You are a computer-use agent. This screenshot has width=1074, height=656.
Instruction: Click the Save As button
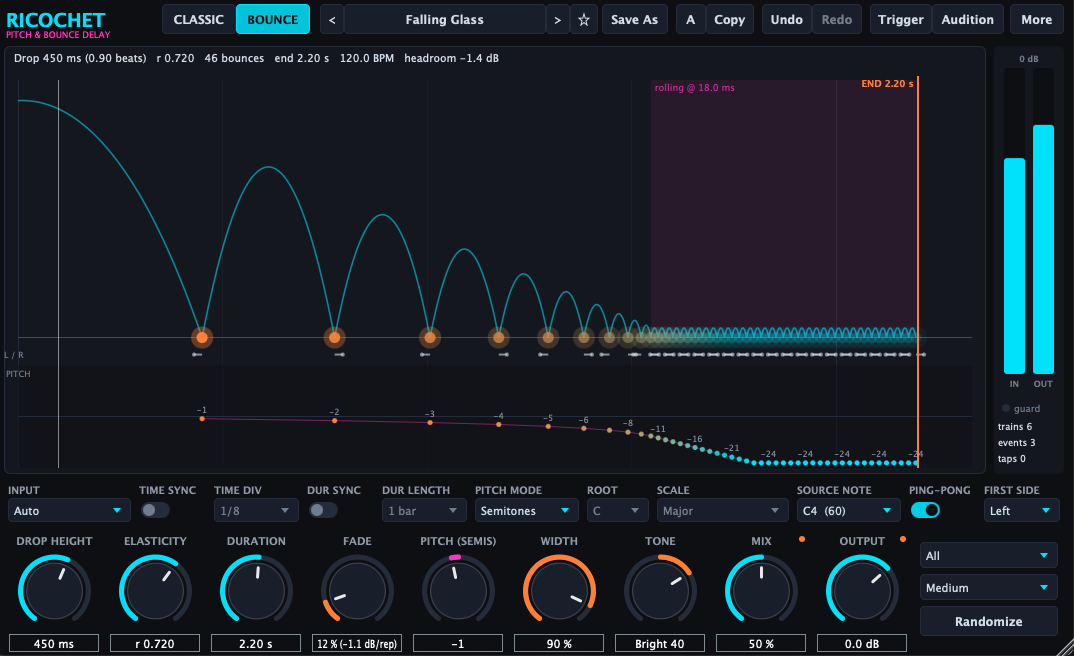click(x=634, y=19)
